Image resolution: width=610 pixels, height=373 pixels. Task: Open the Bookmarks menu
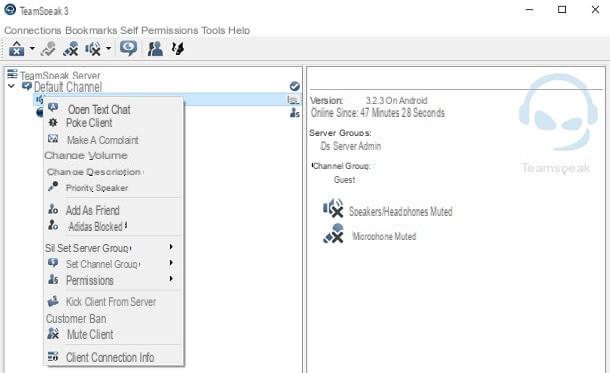click(91, 30)
